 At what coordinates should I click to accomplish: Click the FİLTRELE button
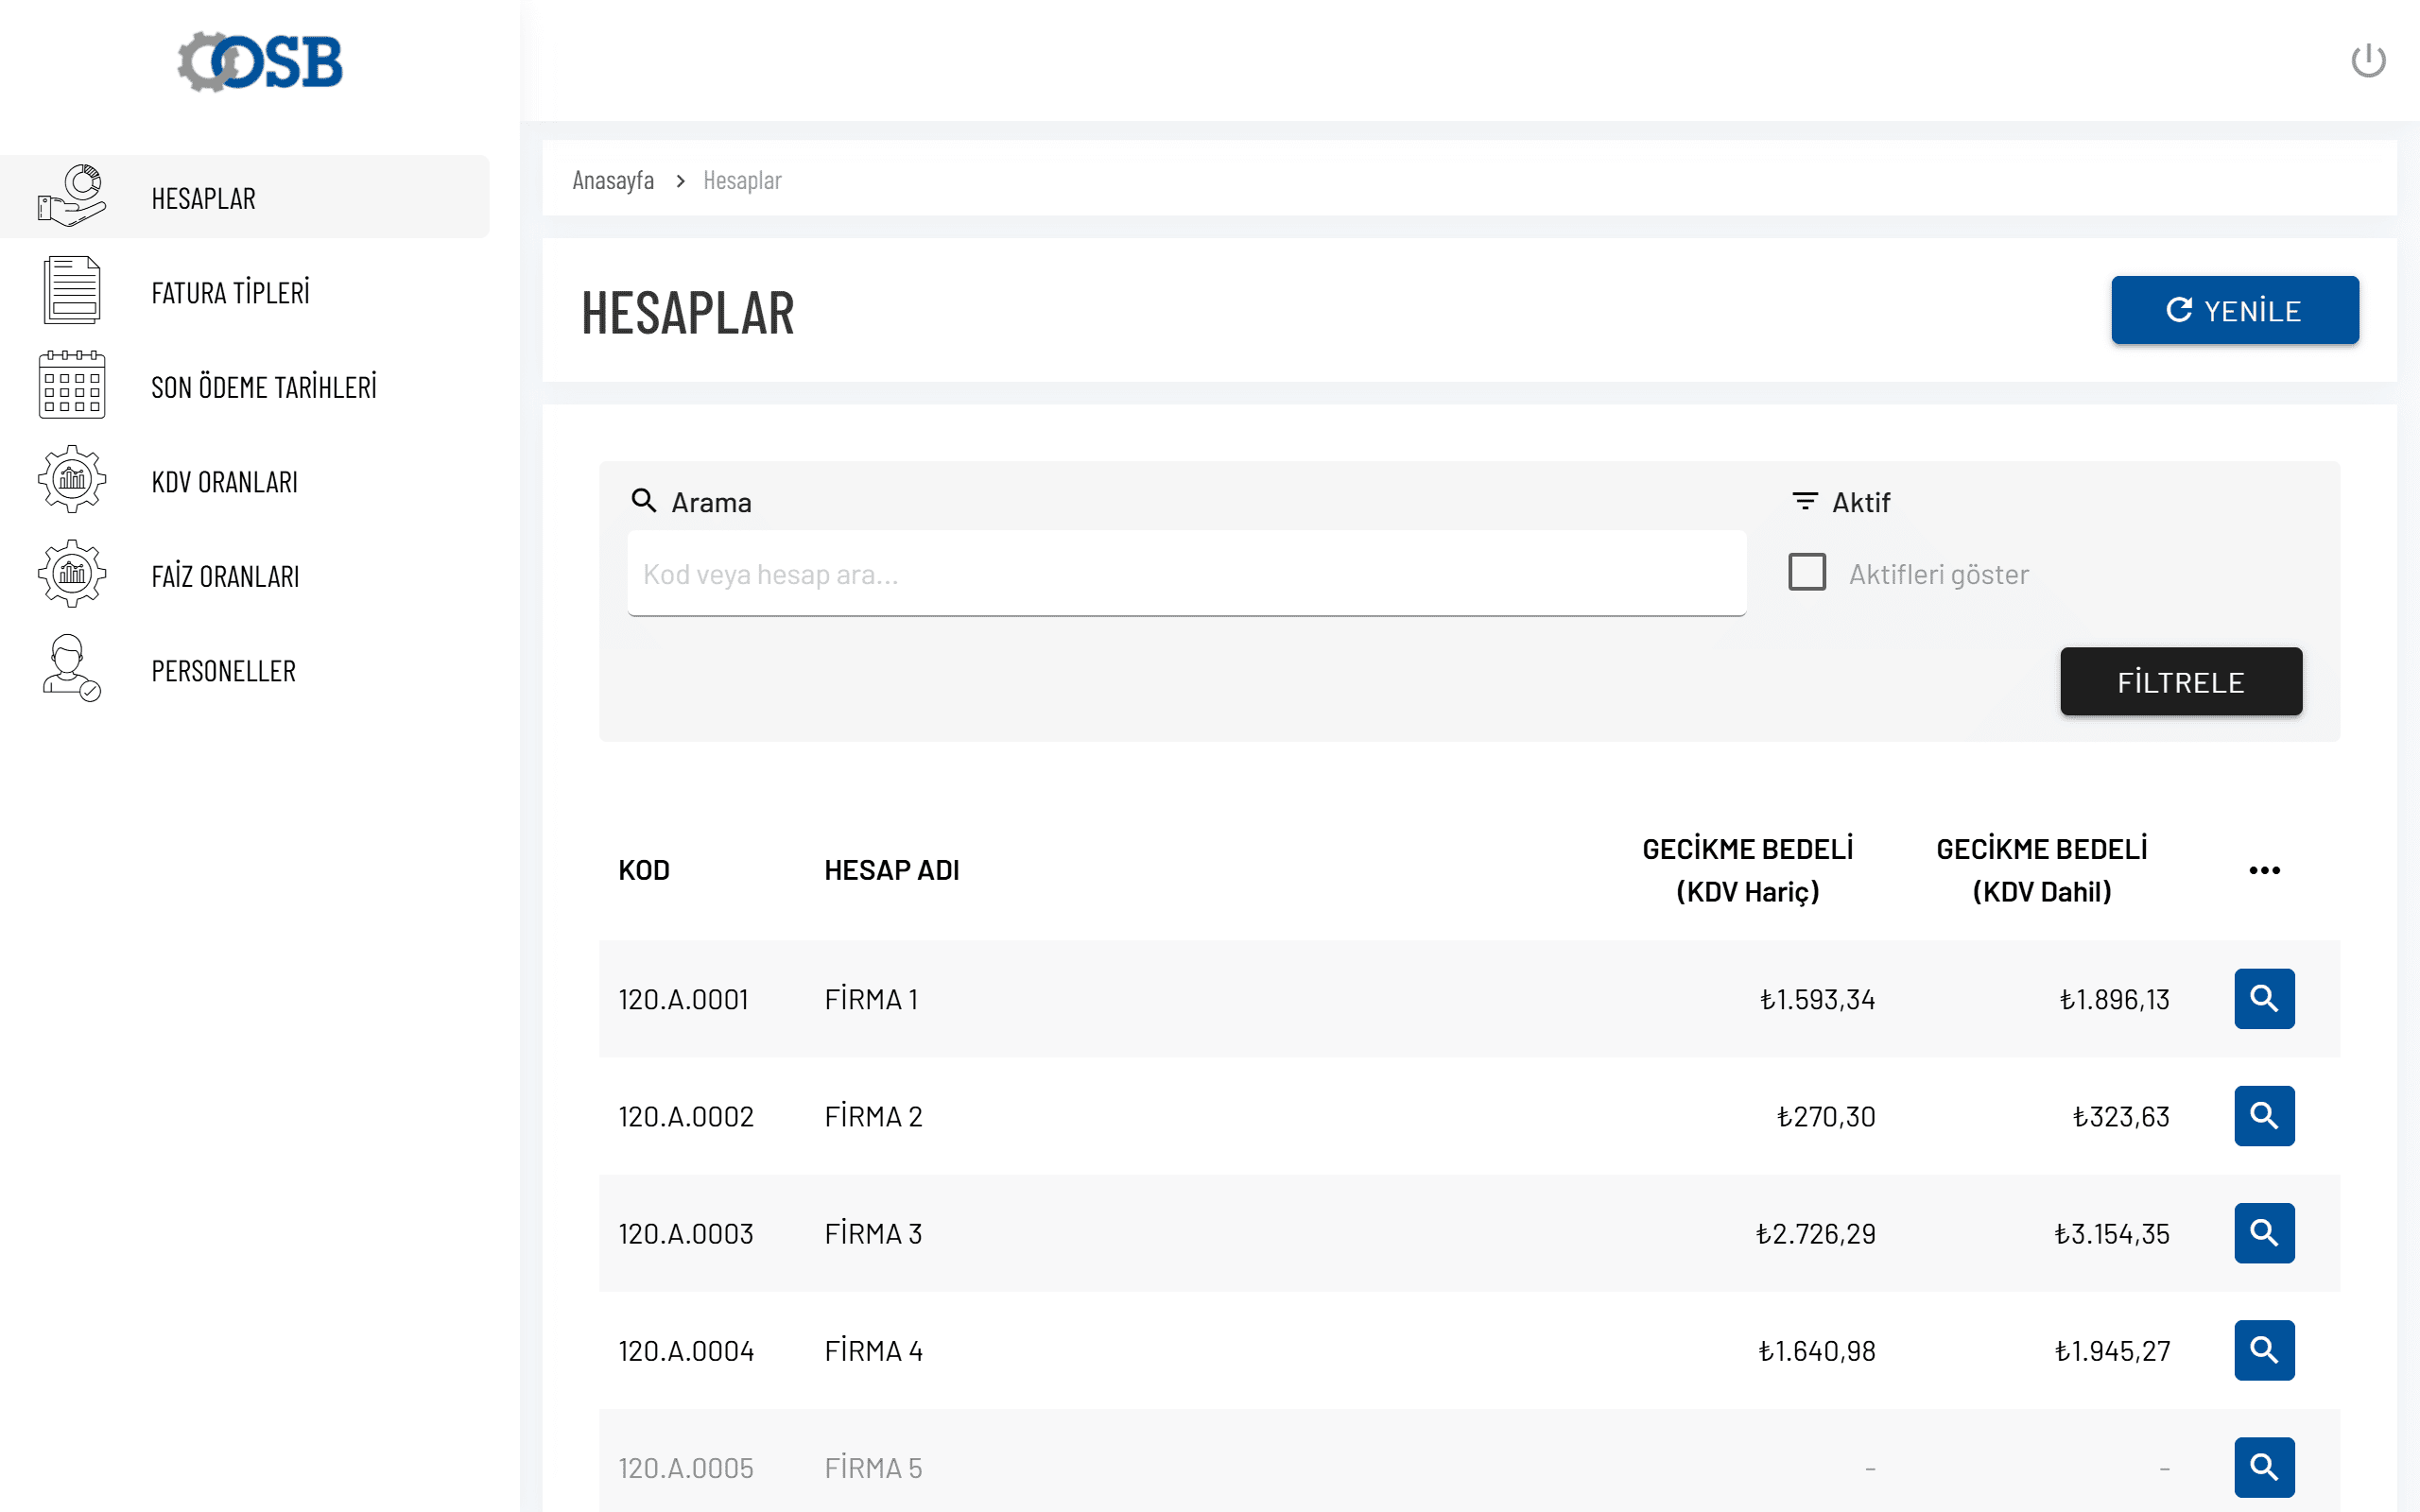2180,682
